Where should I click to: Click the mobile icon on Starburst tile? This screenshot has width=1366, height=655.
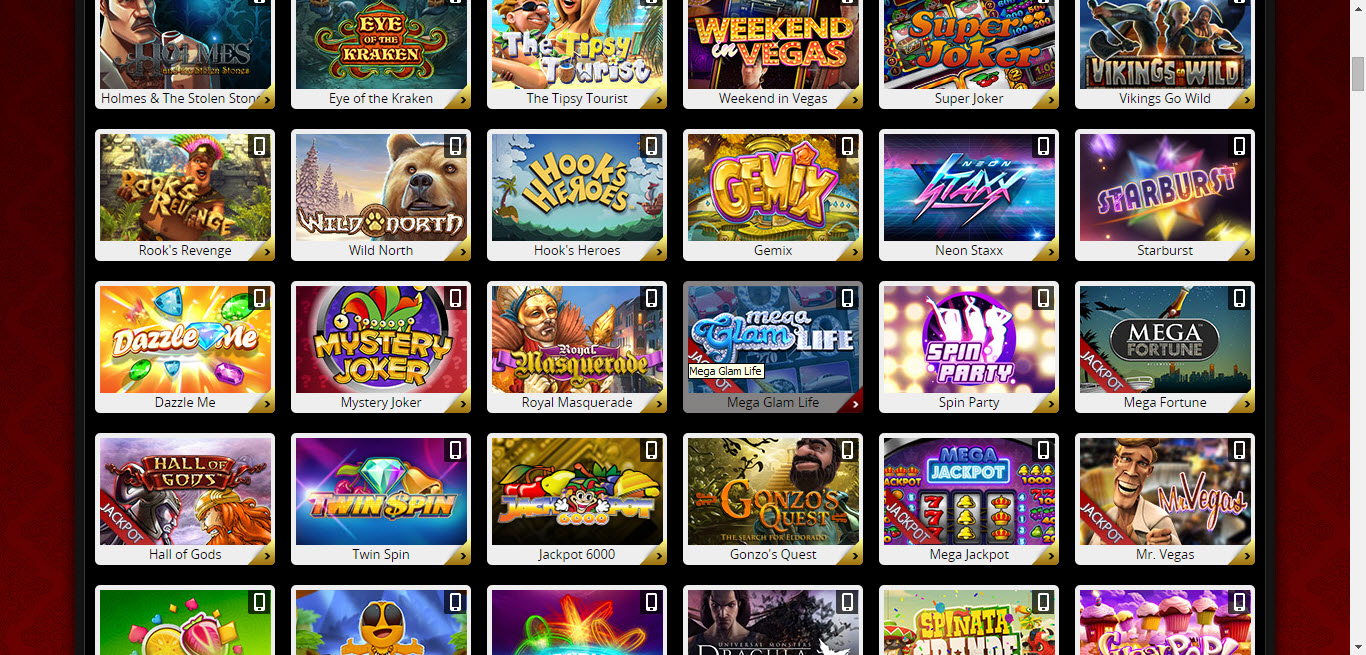click(x=1239, y=146)
